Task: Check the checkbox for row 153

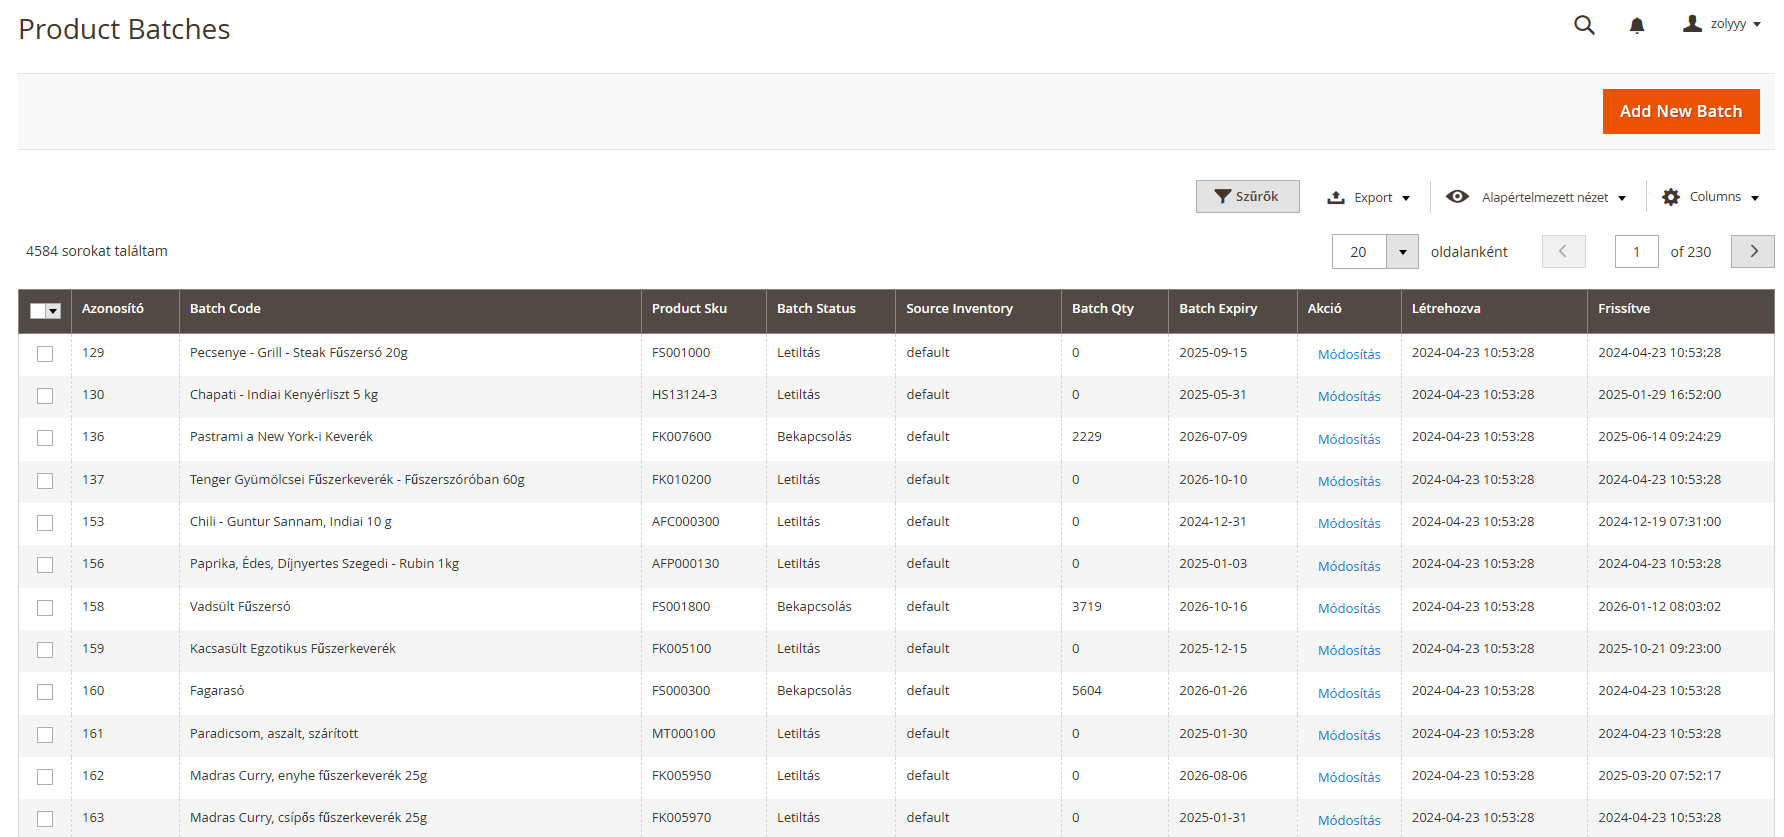Action: click(x=45, y=523)
